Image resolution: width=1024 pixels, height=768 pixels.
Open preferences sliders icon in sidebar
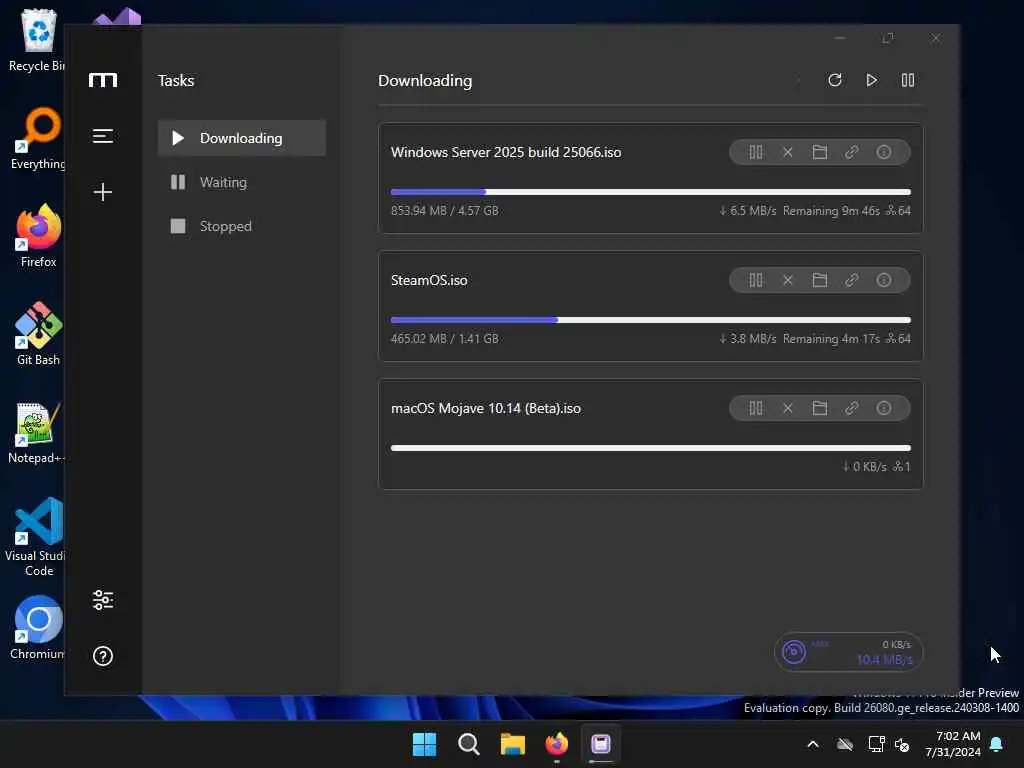[103, 600]
